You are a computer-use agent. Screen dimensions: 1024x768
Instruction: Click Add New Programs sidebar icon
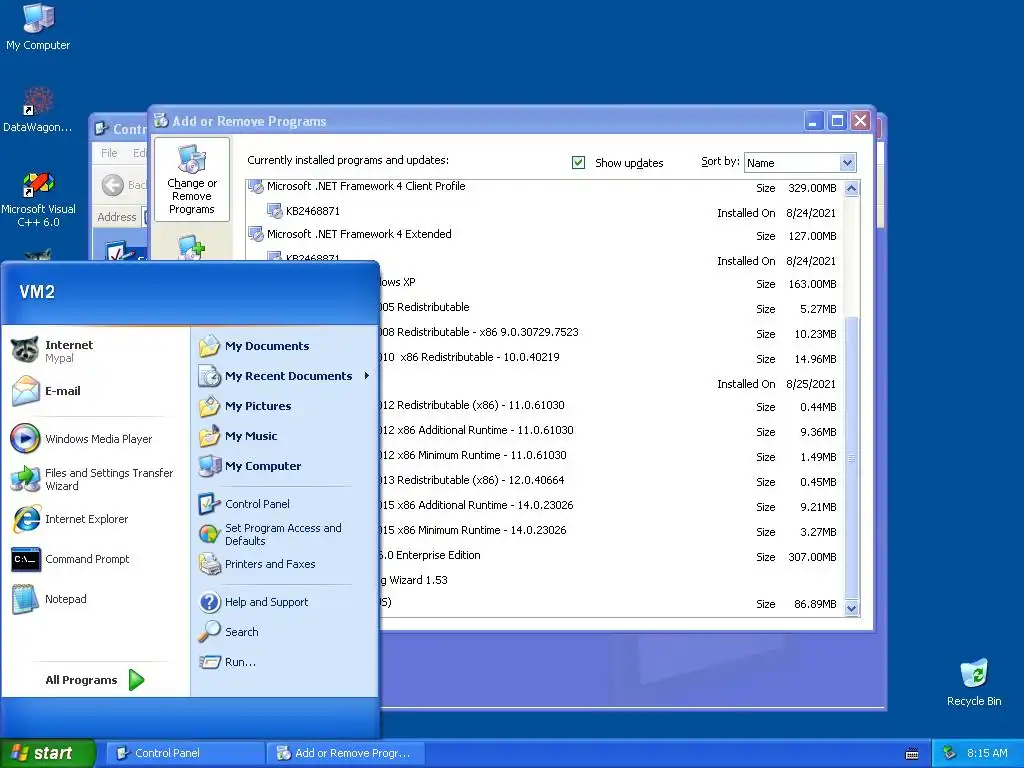click(191, 248)
